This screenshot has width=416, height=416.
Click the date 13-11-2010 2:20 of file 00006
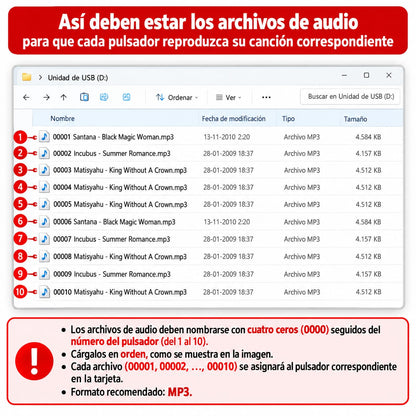227,222
